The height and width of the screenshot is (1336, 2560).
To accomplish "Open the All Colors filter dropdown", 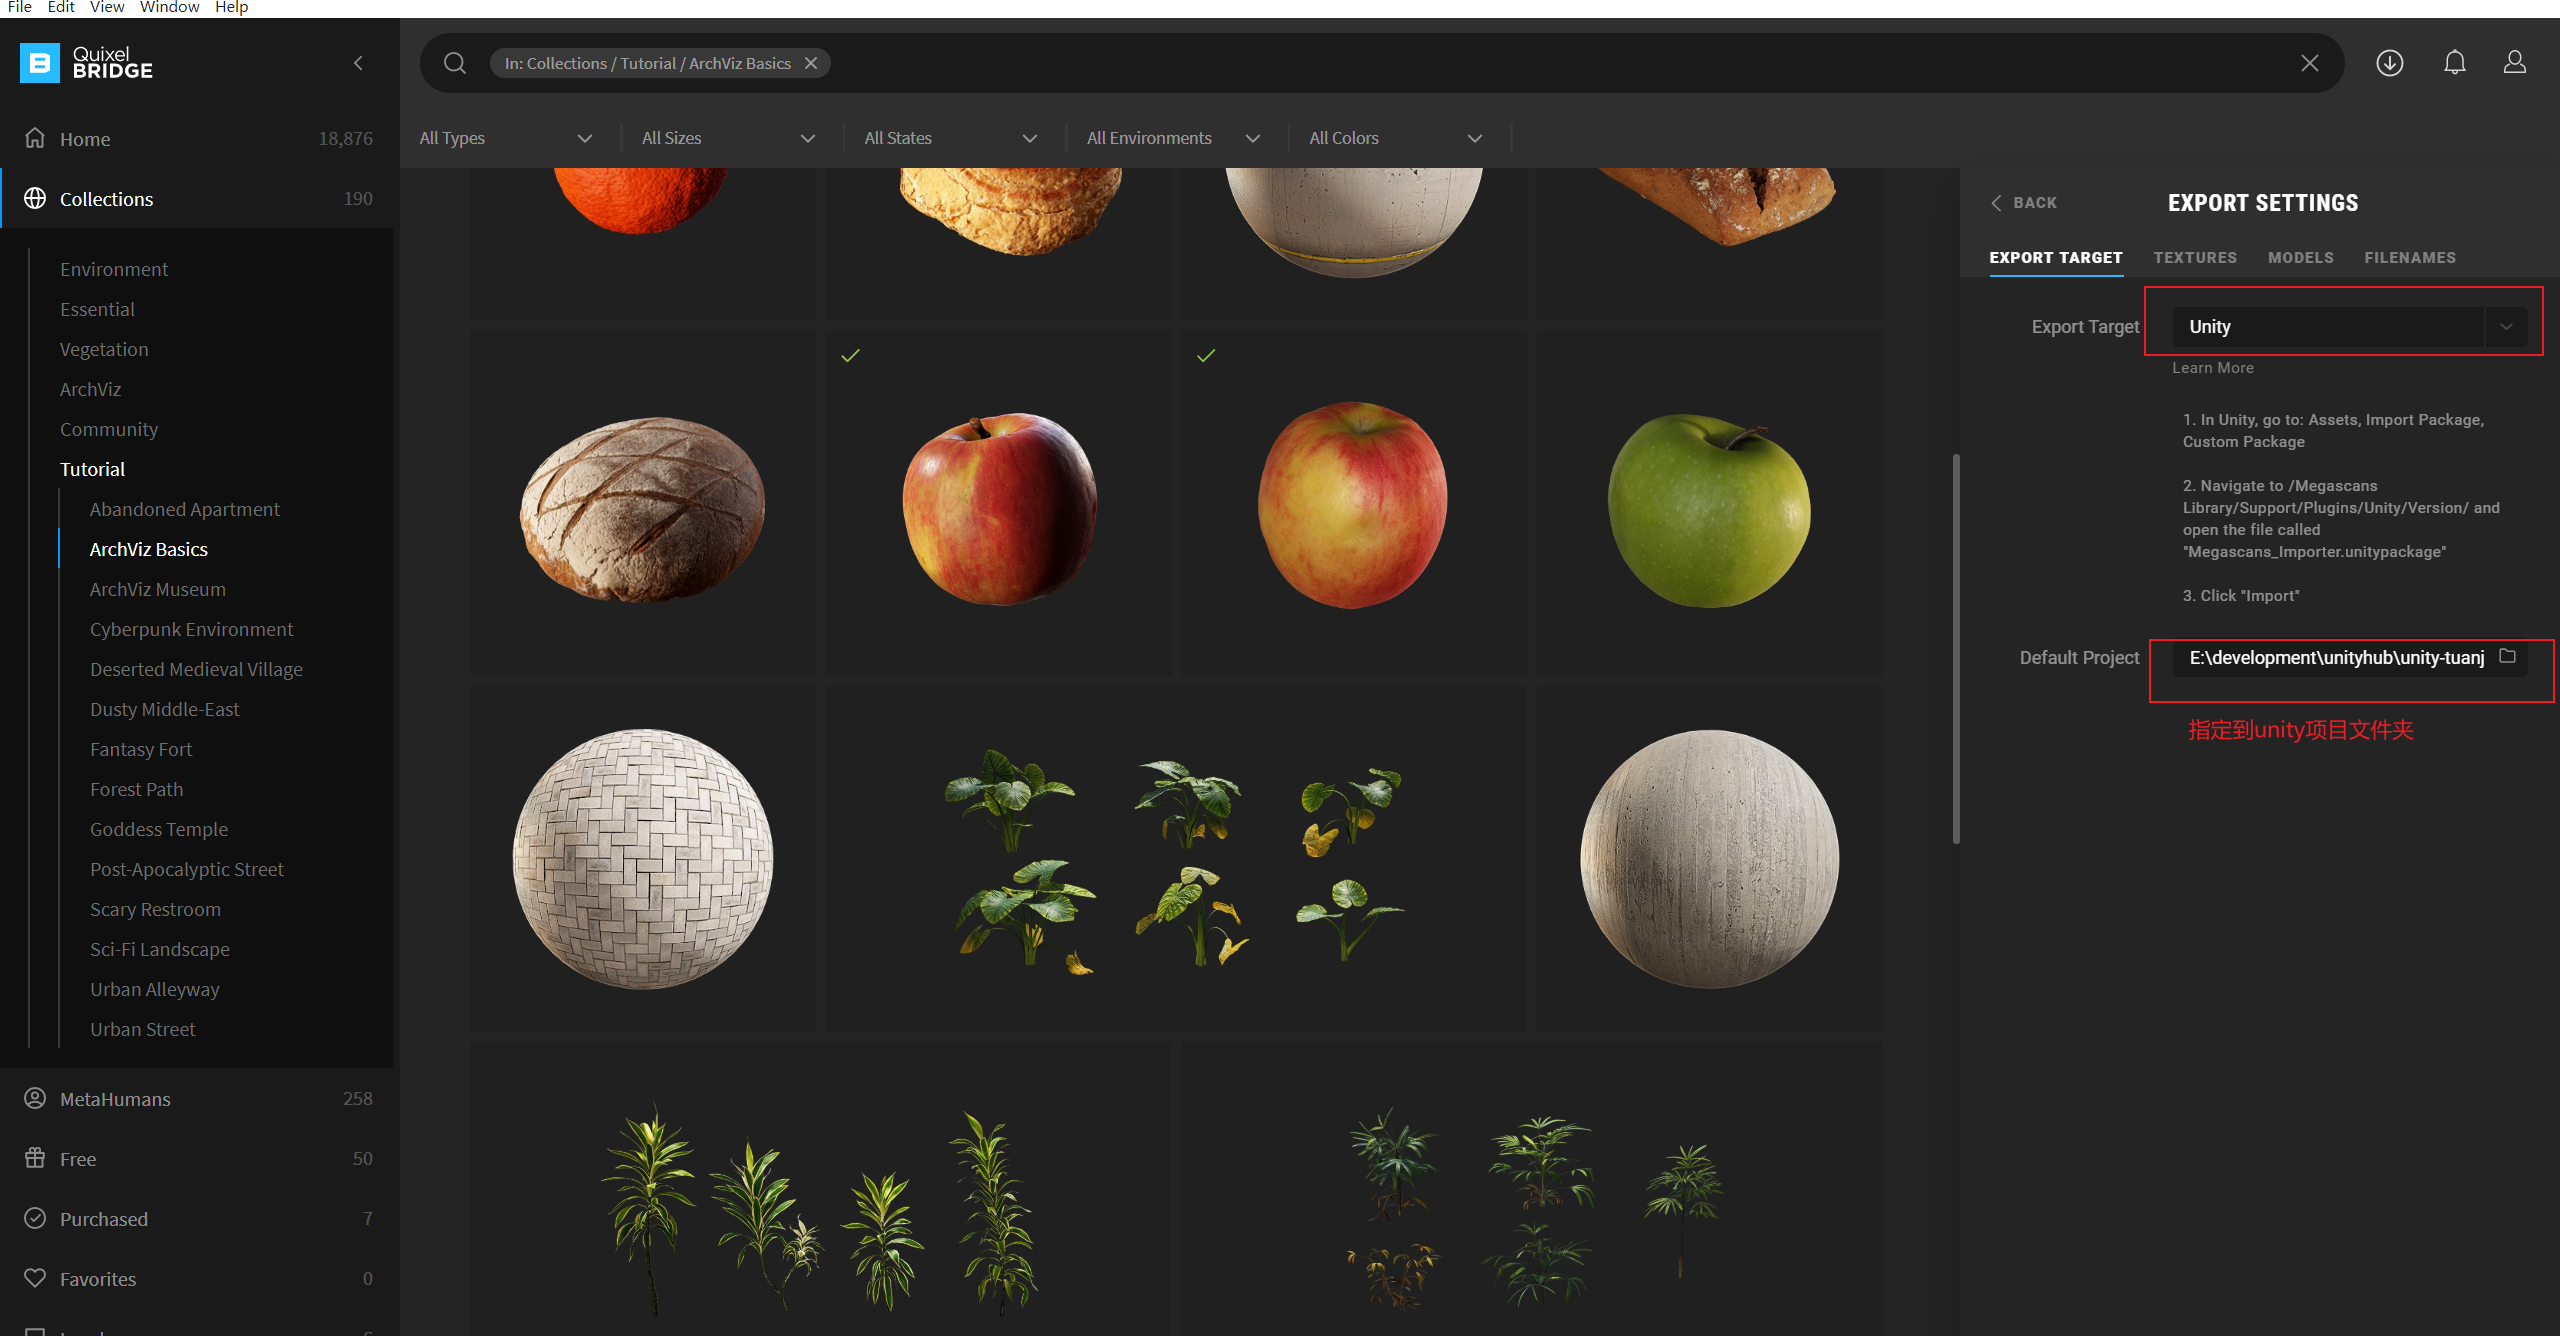I will [x=1395, y=138].
